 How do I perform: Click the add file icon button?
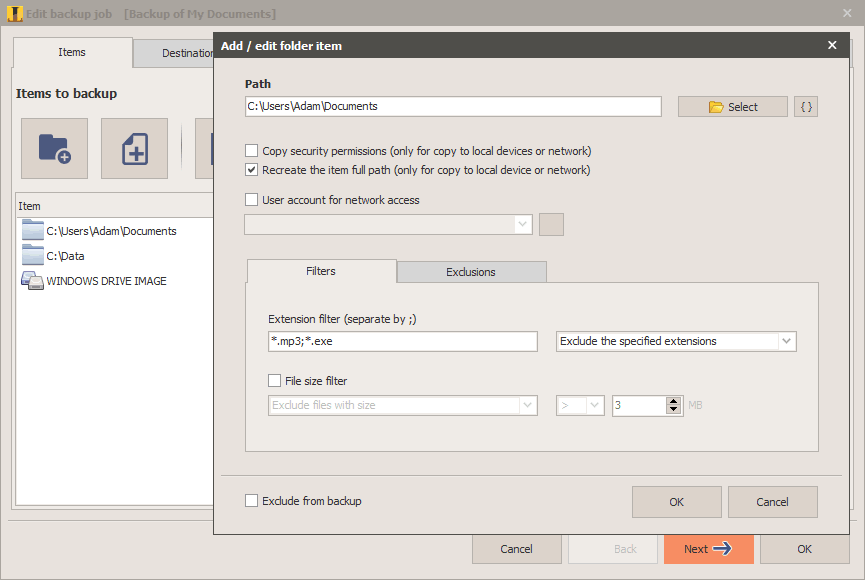click(134, 149)
